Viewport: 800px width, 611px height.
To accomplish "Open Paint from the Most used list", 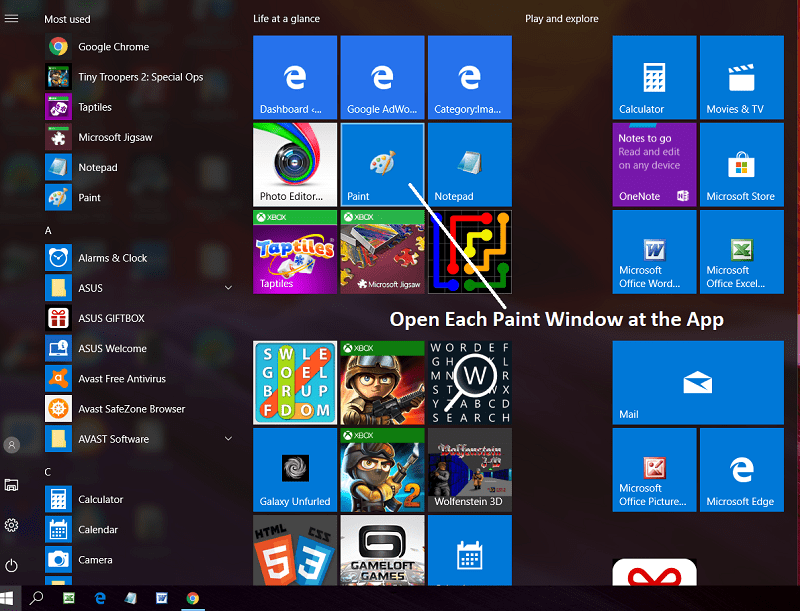I will click(138, 197).
